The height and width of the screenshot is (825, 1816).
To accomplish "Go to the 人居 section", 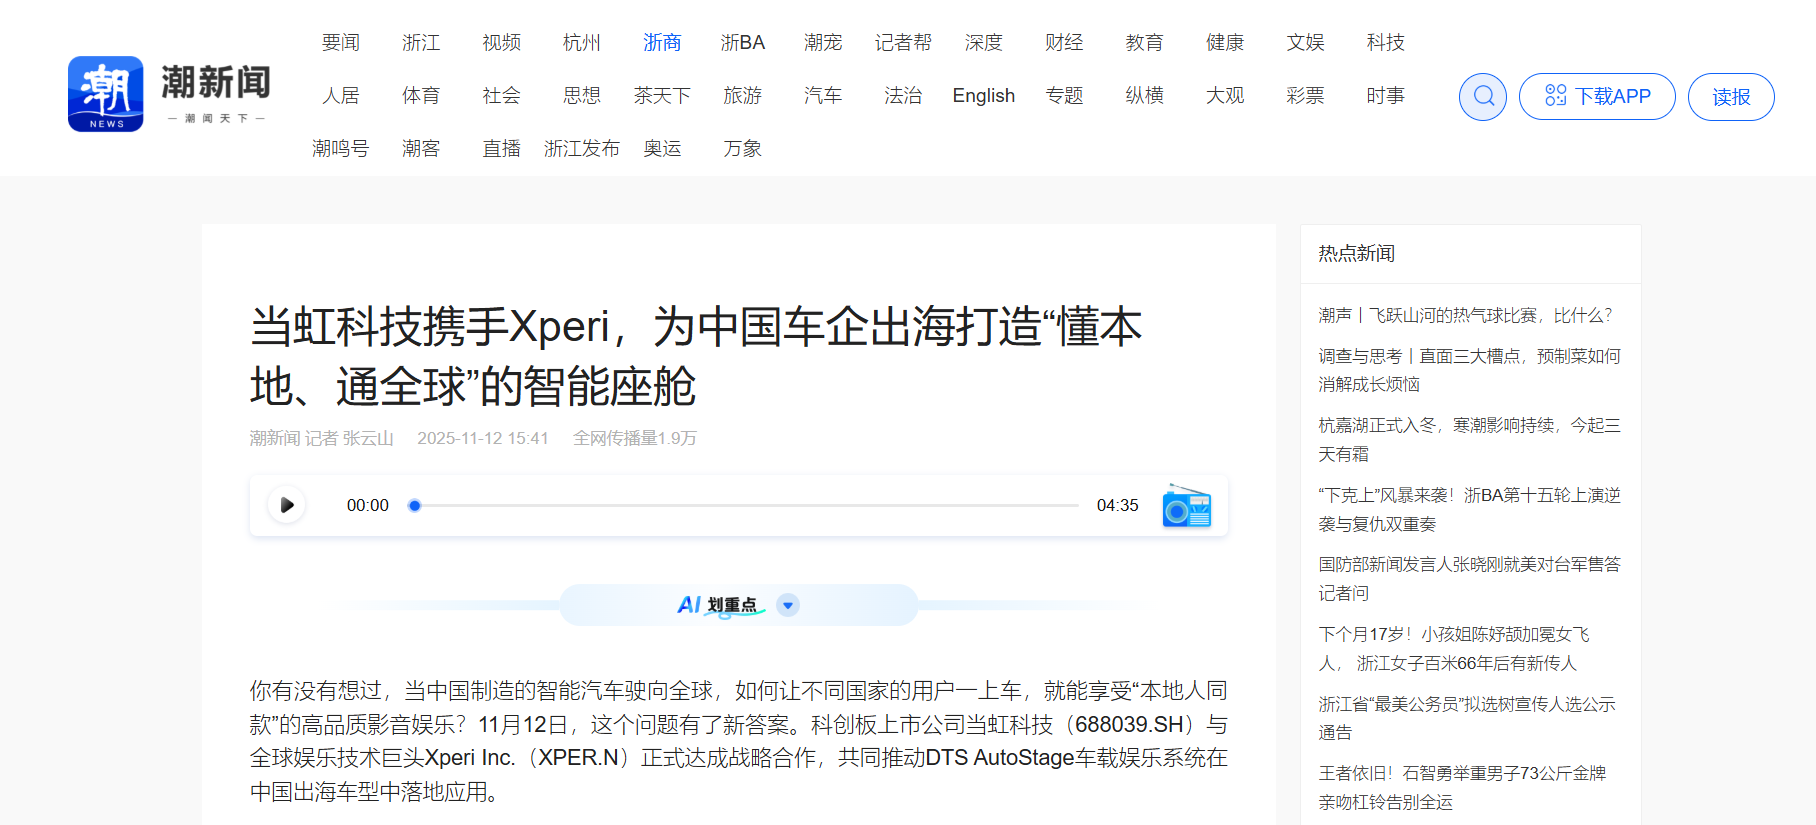I will tap(341, 96).
